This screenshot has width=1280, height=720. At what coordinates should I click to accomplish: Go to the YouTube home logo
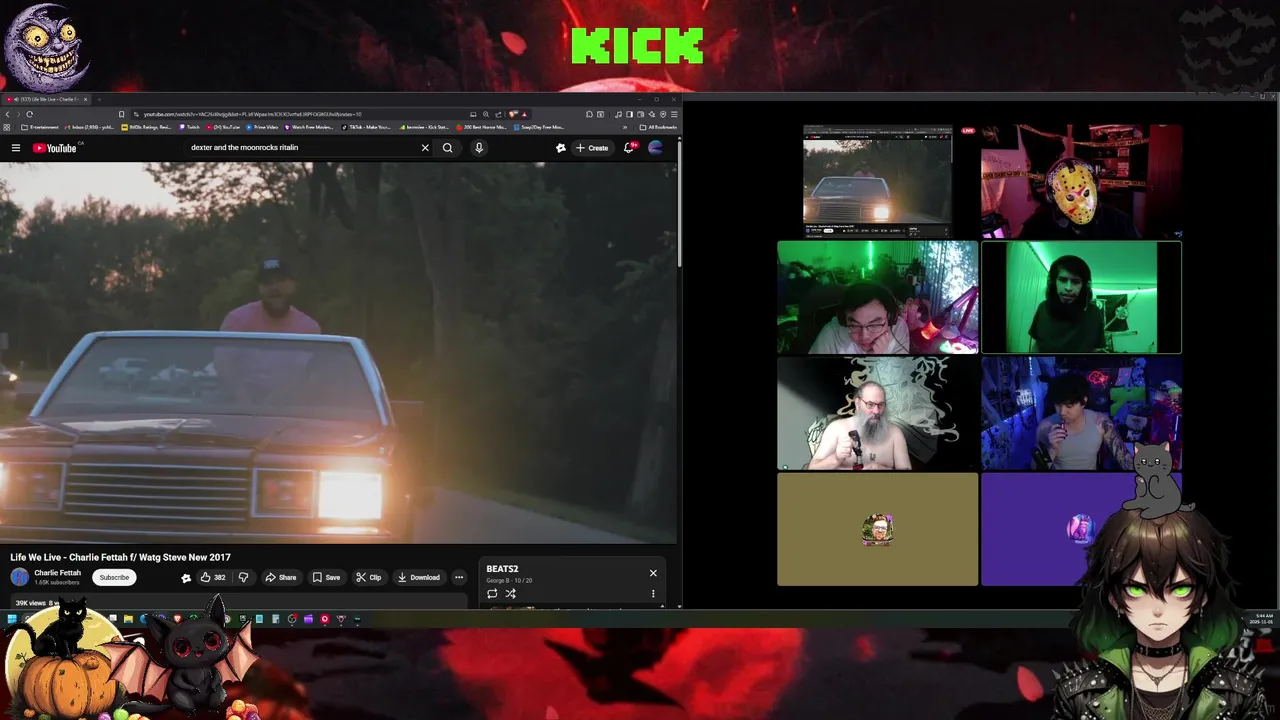point(54,148)
